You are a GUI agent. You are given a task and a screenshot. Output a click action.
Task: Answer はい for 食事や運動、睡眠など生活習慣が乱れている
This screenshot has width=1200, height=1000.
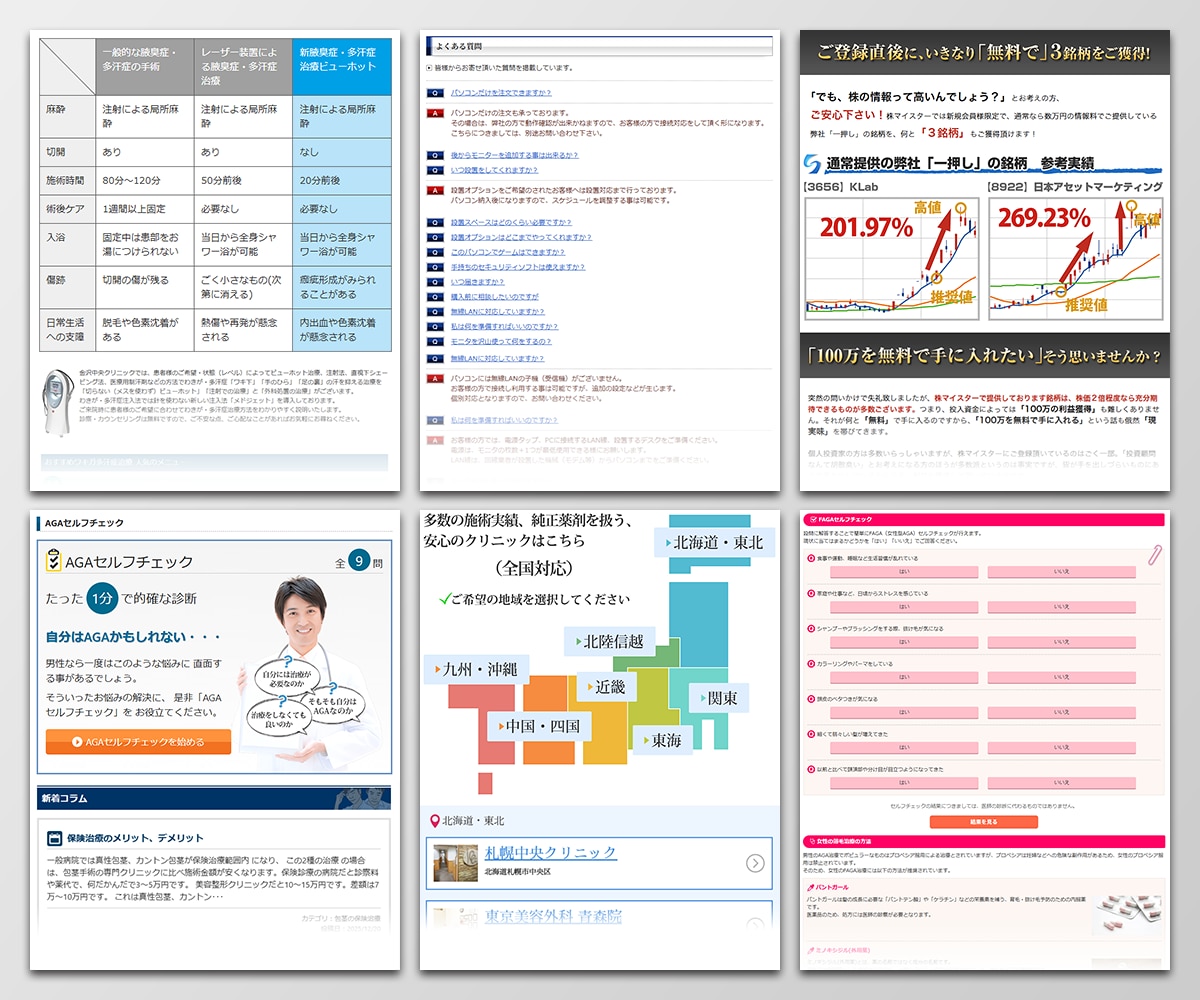click(x=903, y=572)
